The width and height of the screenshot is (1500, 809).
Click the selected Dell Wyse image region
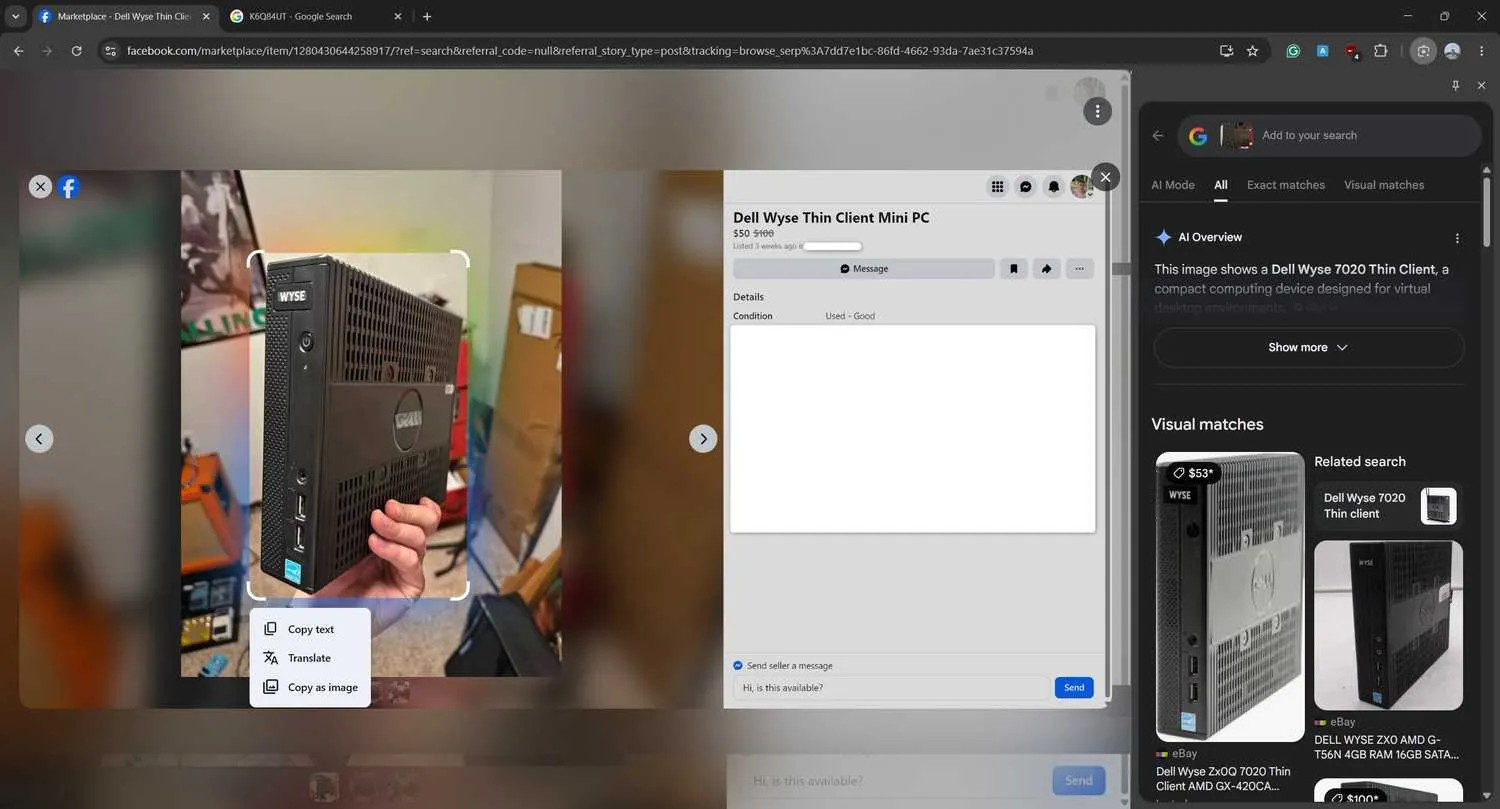(358, 425)
